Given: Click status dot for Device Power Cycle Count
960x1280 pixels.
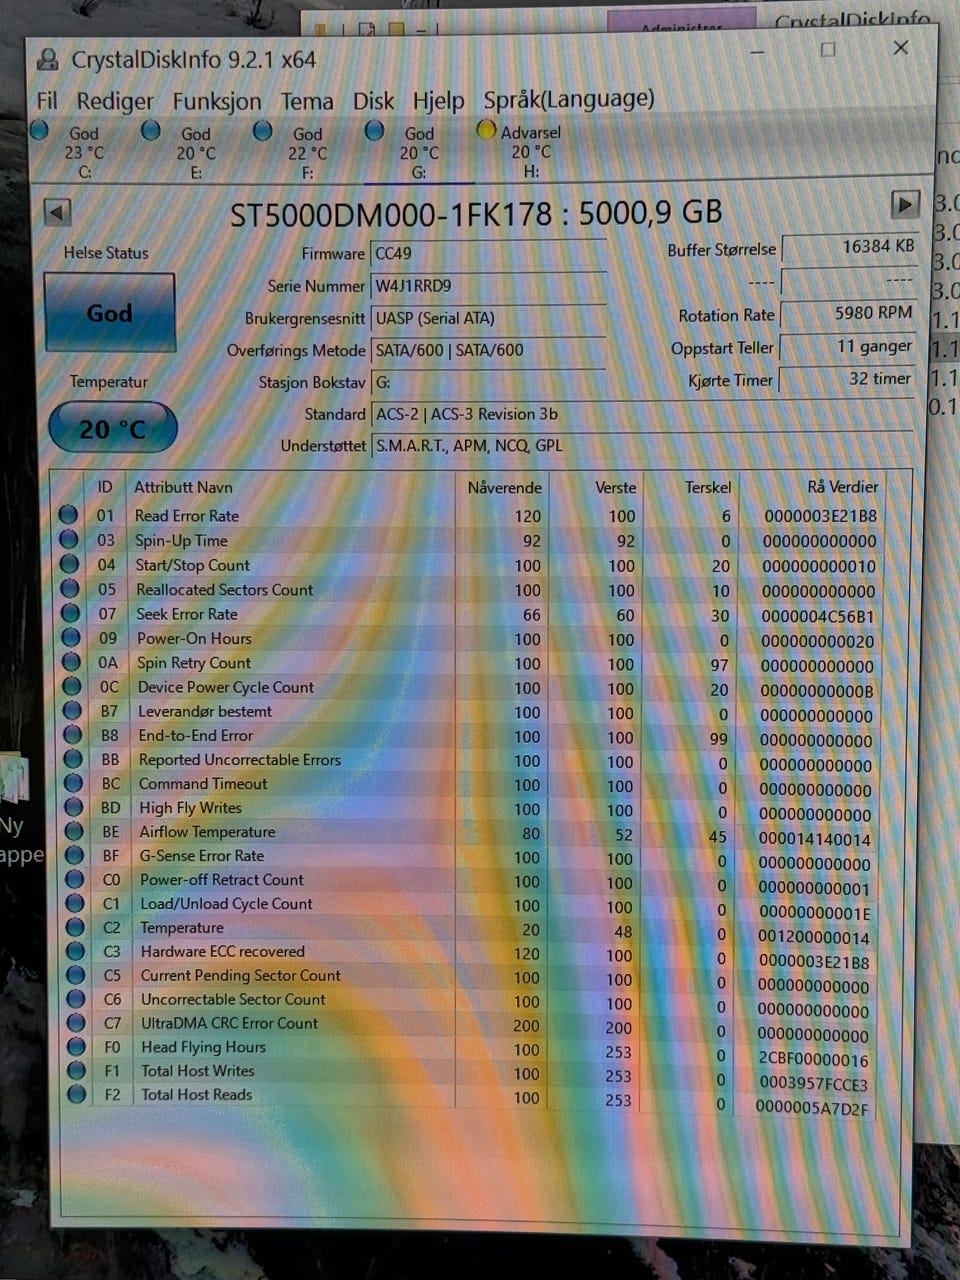Looking at the screenshot, I should click(x=71, y=686).
